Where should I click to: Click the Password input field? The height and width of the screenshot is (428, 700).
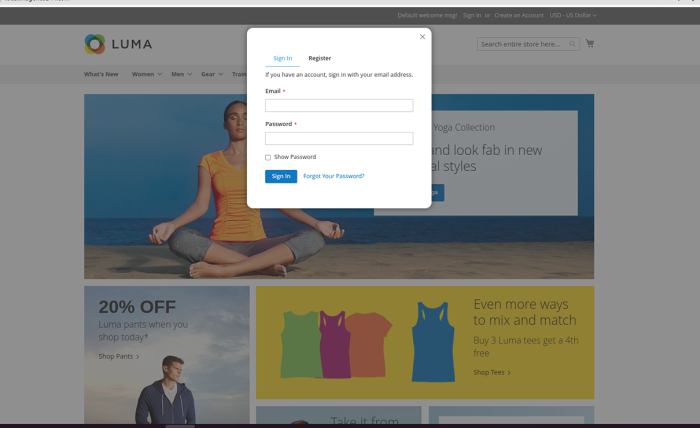(x=339, y=138)
